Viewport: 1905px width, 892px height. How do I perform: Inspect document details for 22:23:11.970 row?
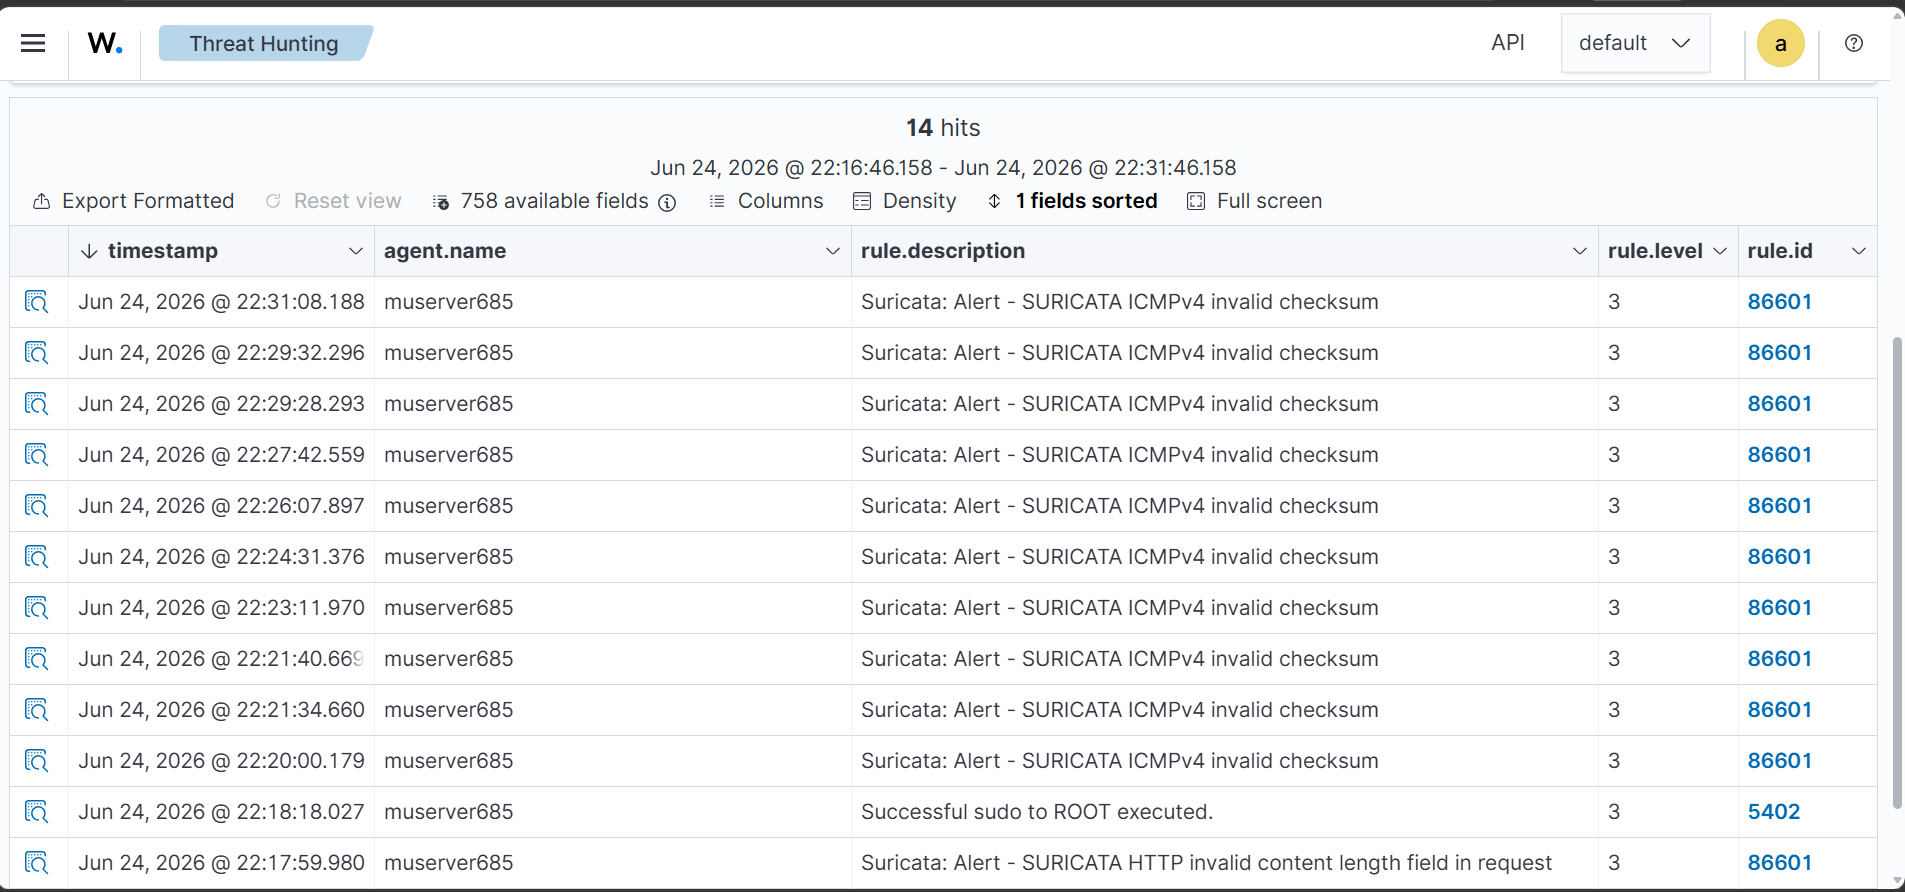(x=37, y=608)
